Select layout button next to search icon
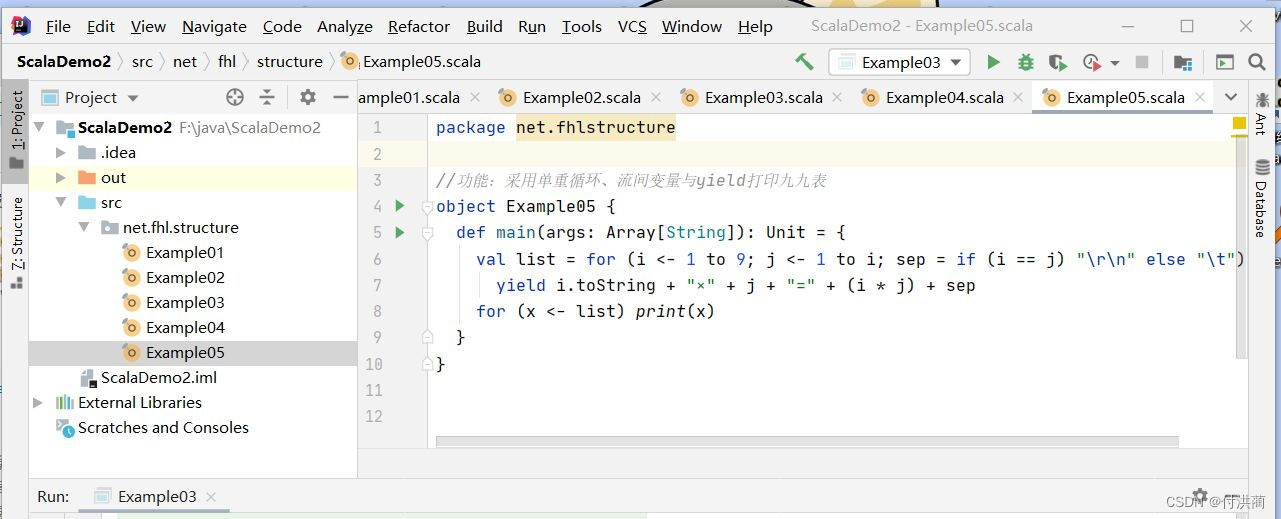 tap(1225, 62)
